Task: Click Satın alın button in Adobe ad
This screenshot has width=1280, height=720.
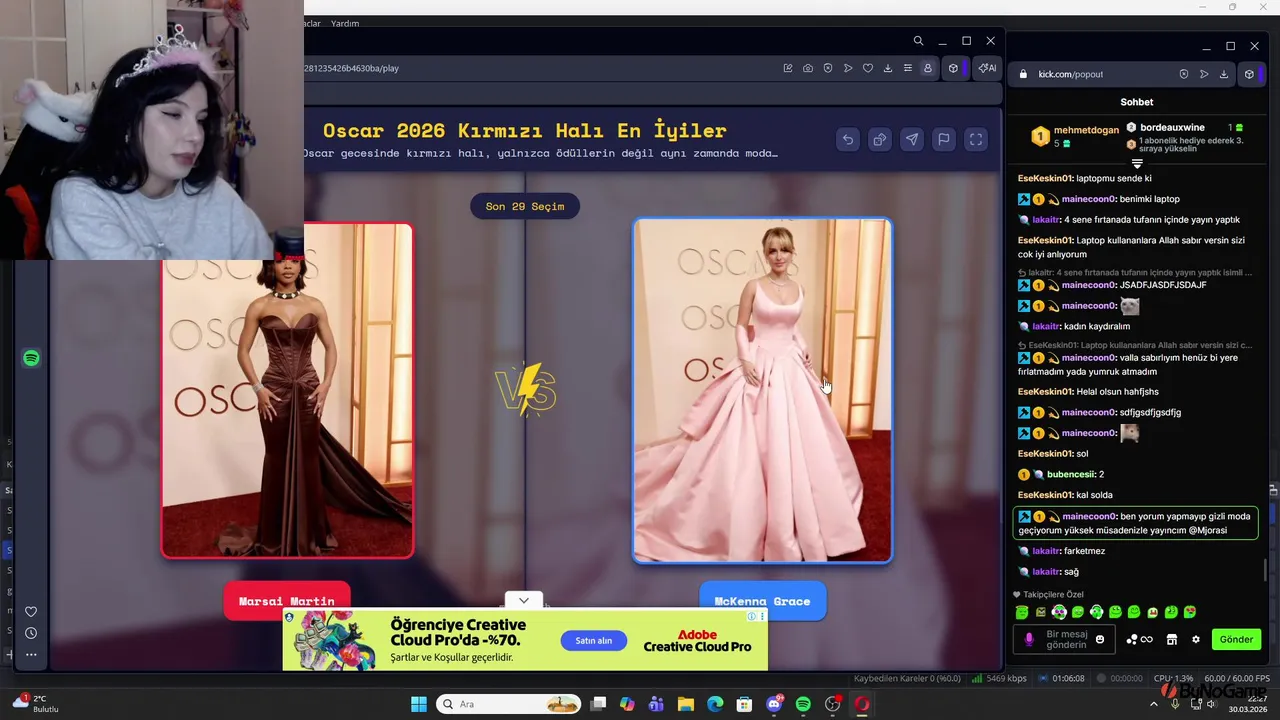Action: 594,640
